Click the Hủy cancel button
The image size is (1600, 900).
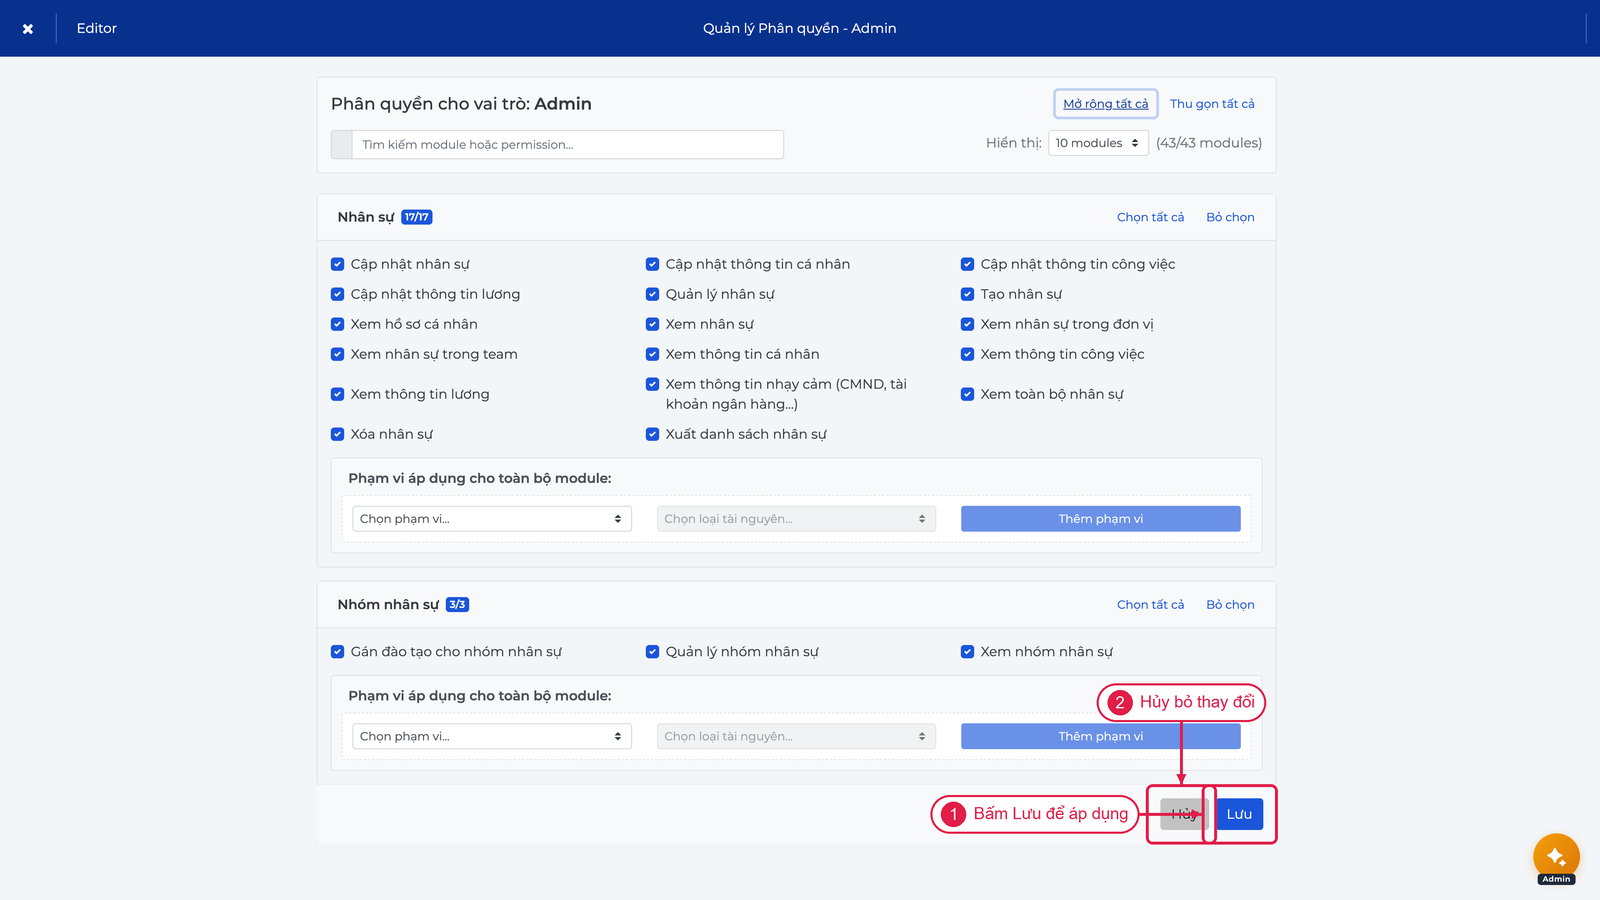pyautogui.click(x=1184, y=814)
